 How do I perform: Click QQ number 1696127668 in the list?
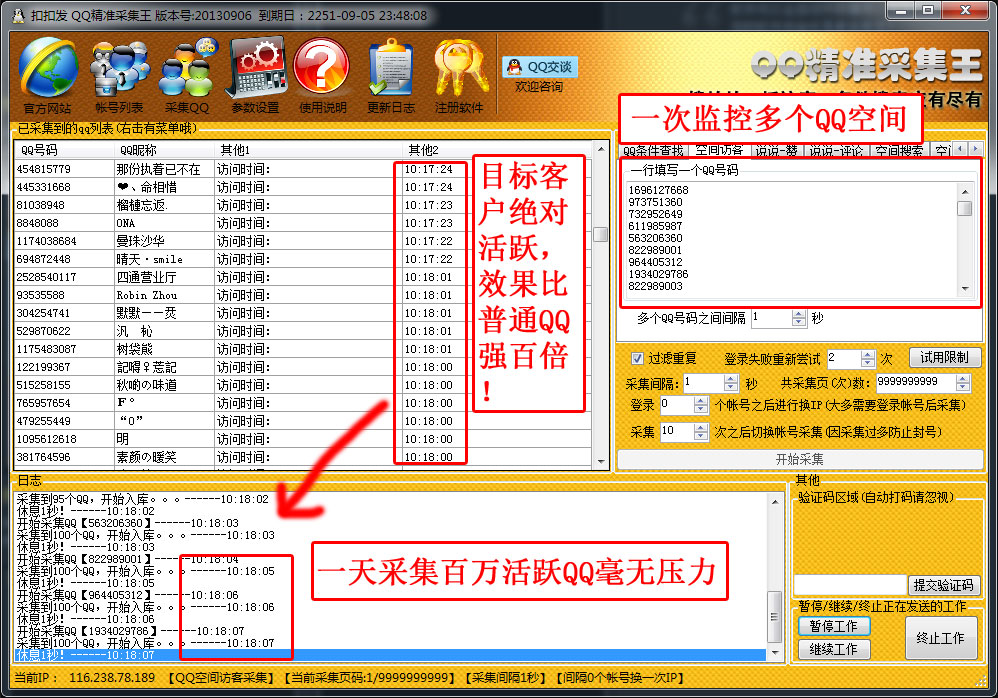point(658,190)
